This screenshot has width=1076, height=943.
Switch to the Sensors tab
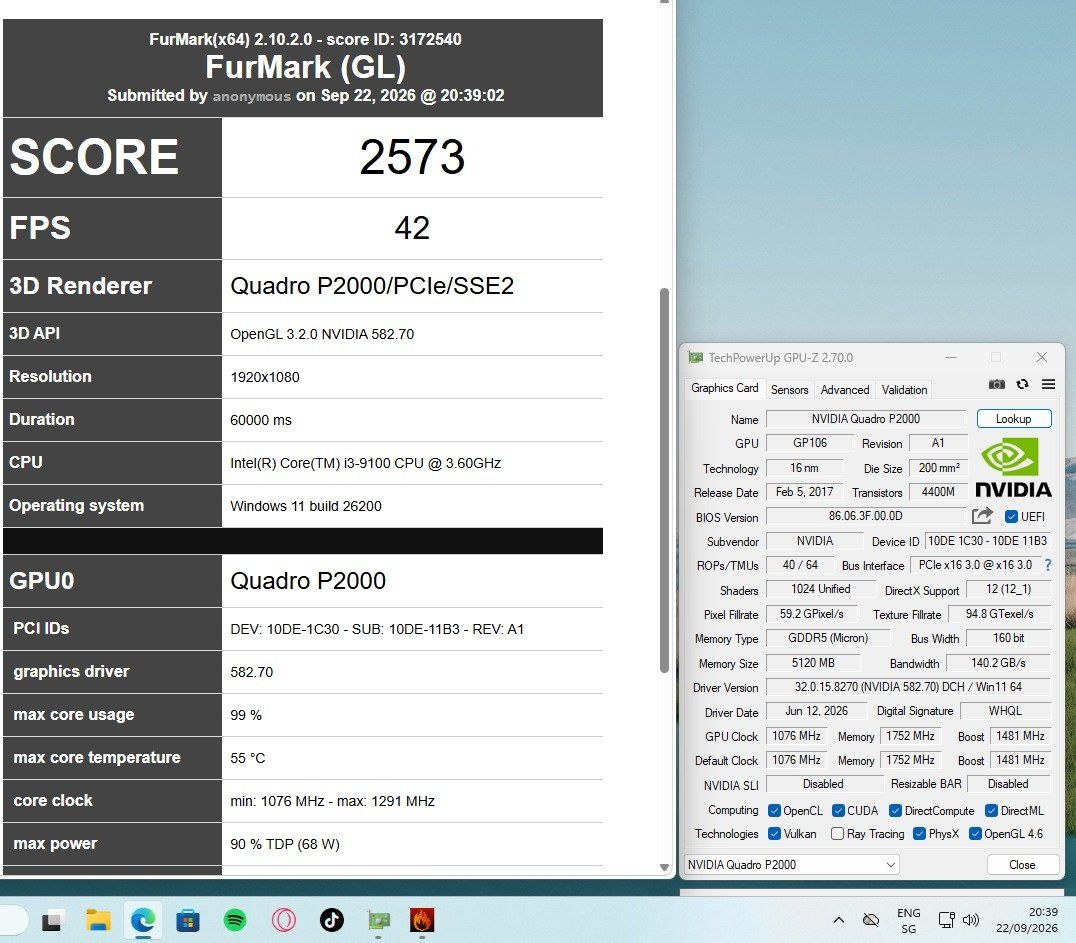[x=789, y=390]
